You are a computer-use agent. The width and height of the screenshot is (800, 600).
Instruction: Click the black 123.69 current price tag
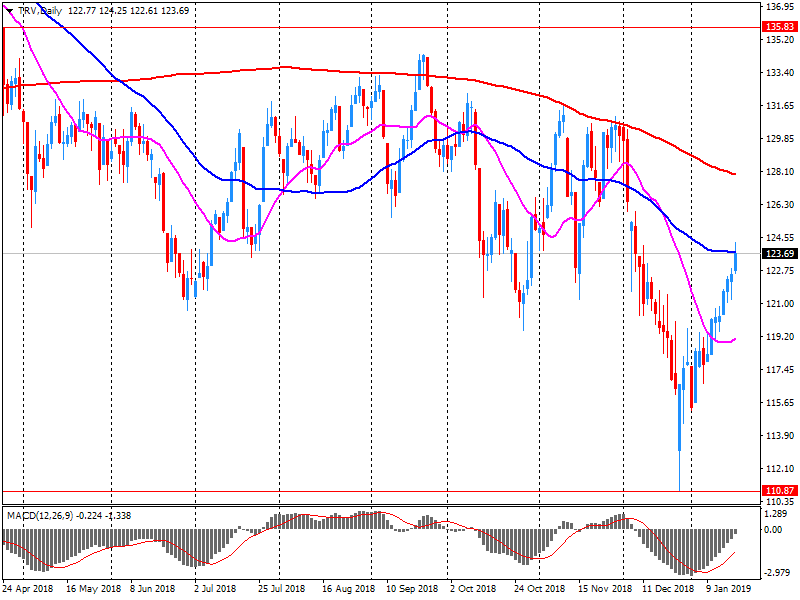pos(780,254)
